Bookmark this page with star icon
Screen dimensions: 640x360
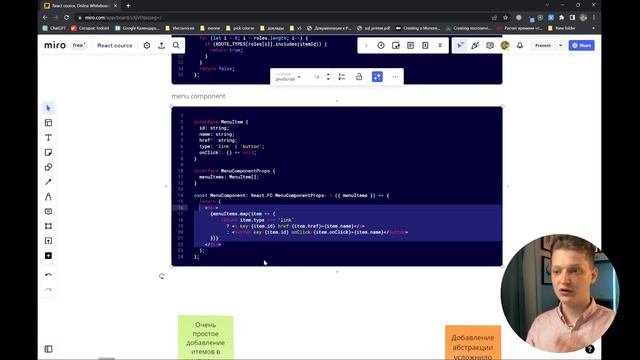click(x=505, y=18)
